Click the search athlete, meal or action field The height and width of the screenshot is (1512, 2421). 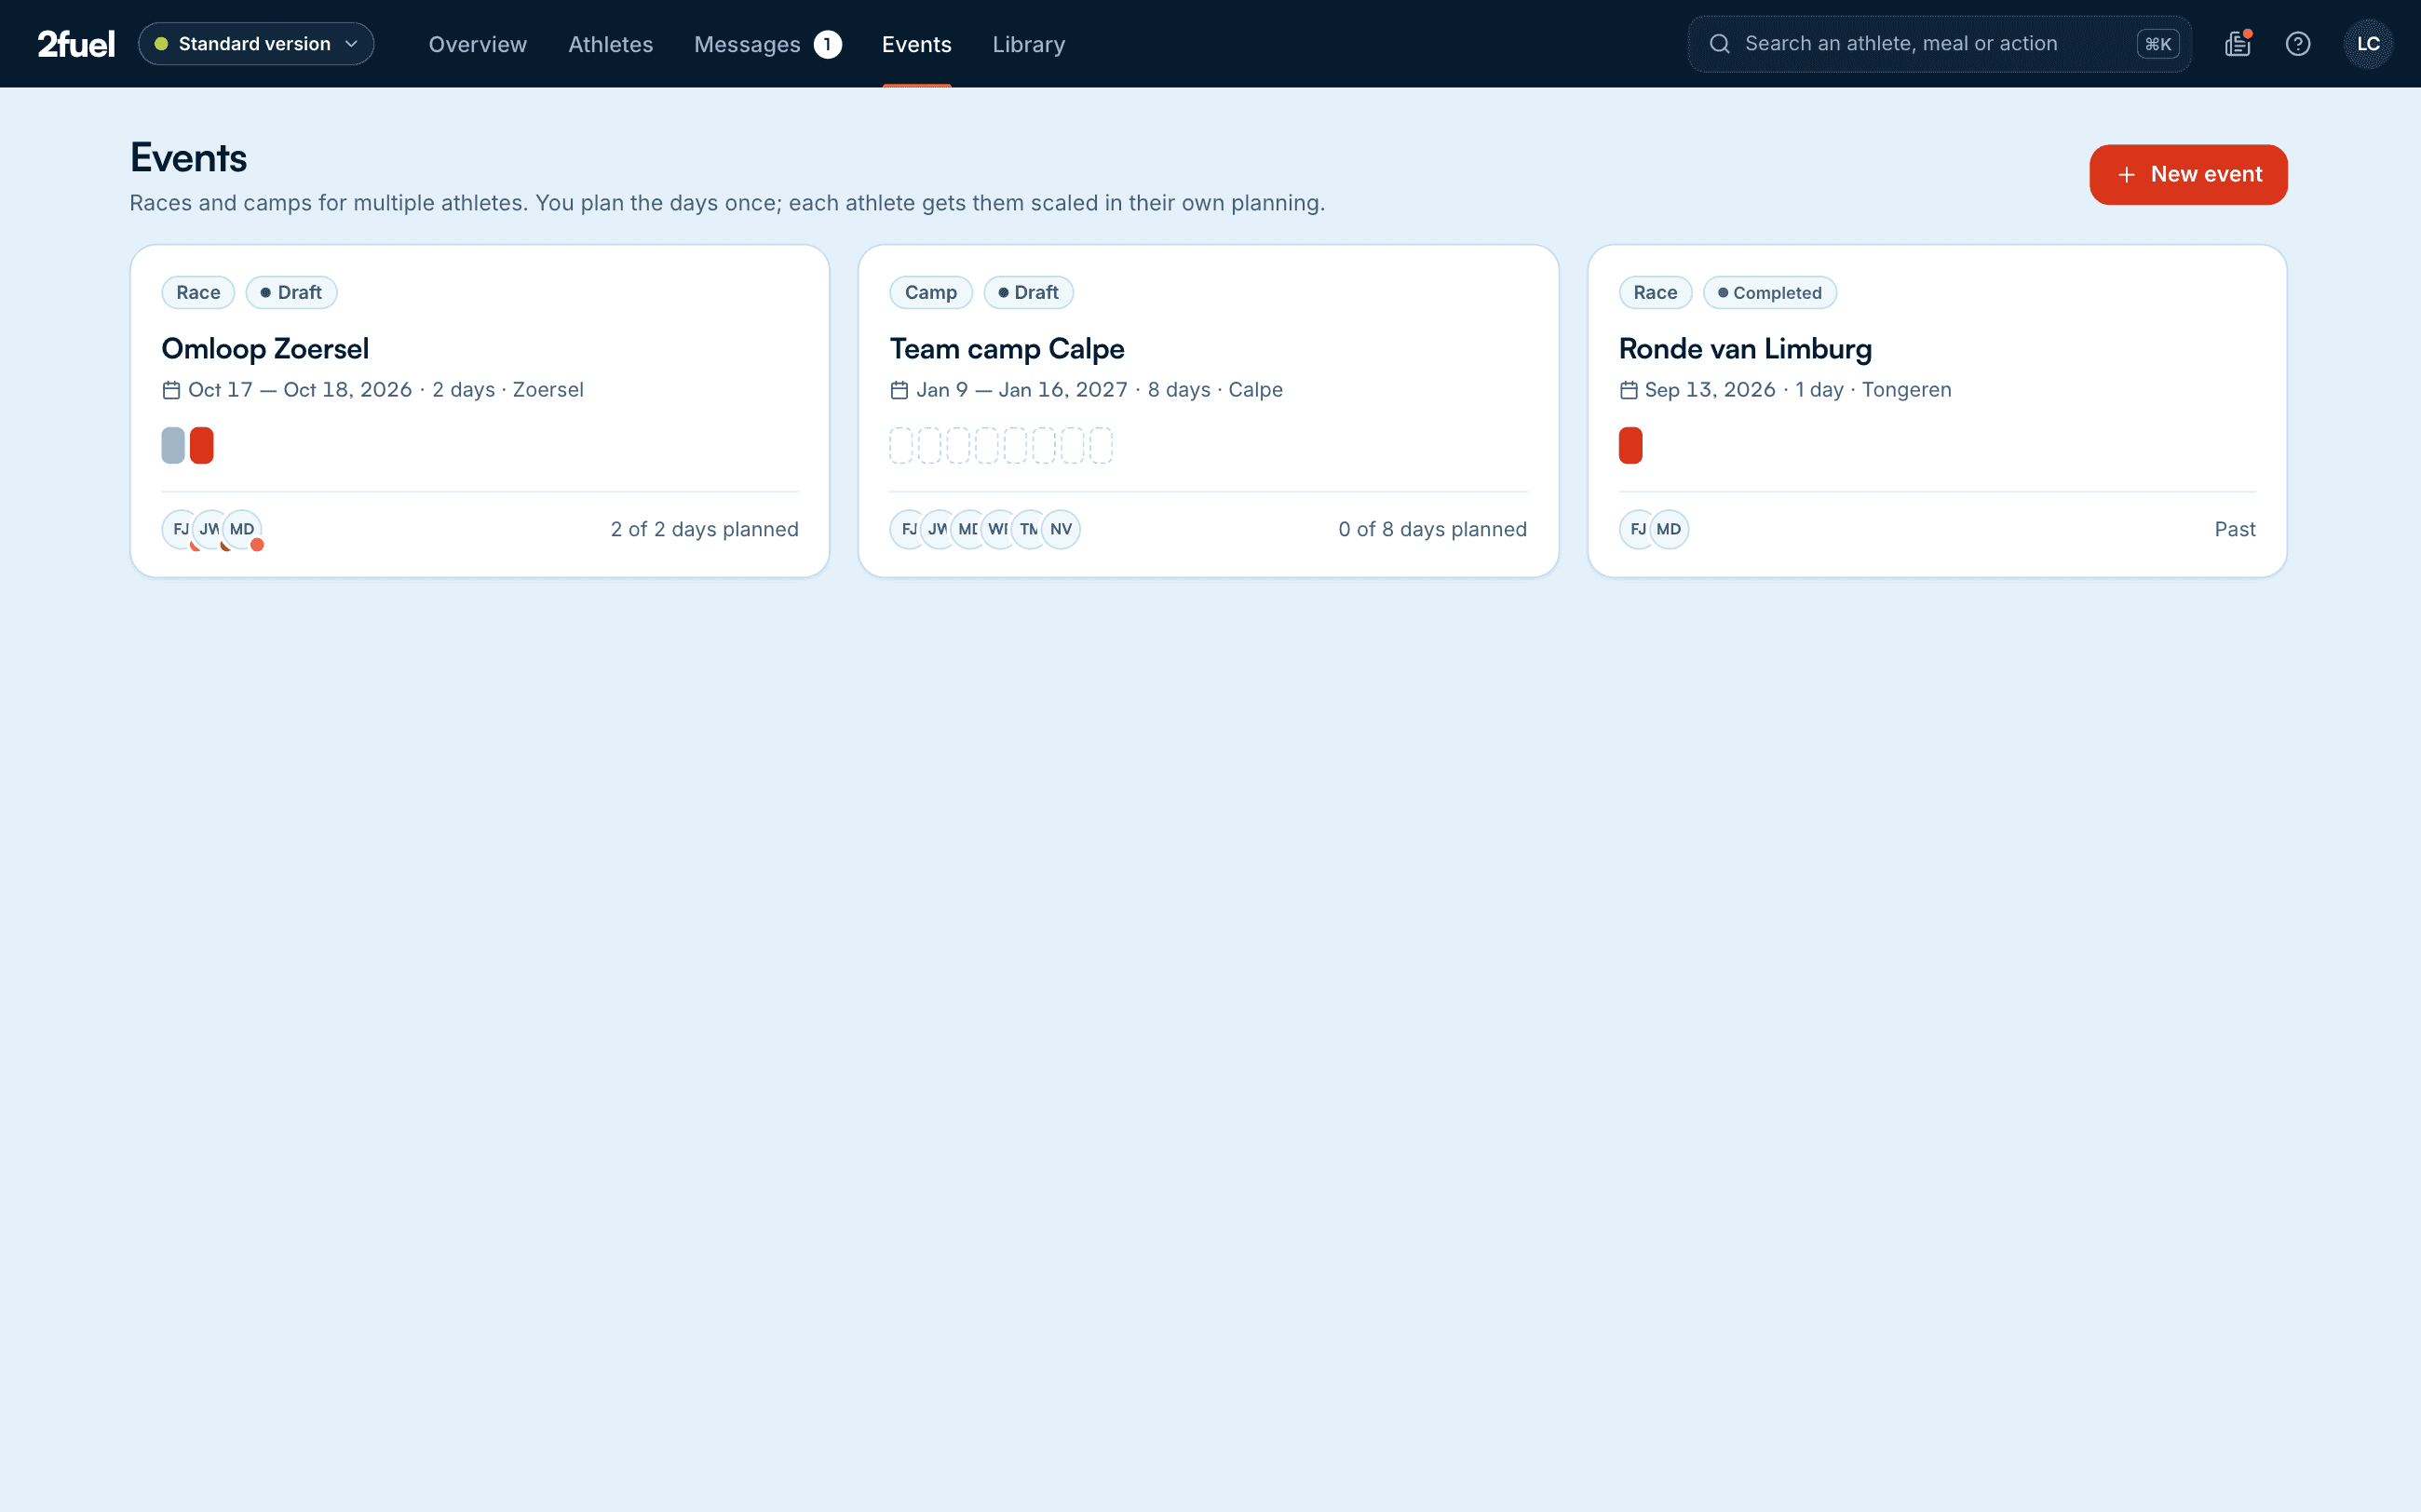pyautogui.click(x=1939, y=44)
